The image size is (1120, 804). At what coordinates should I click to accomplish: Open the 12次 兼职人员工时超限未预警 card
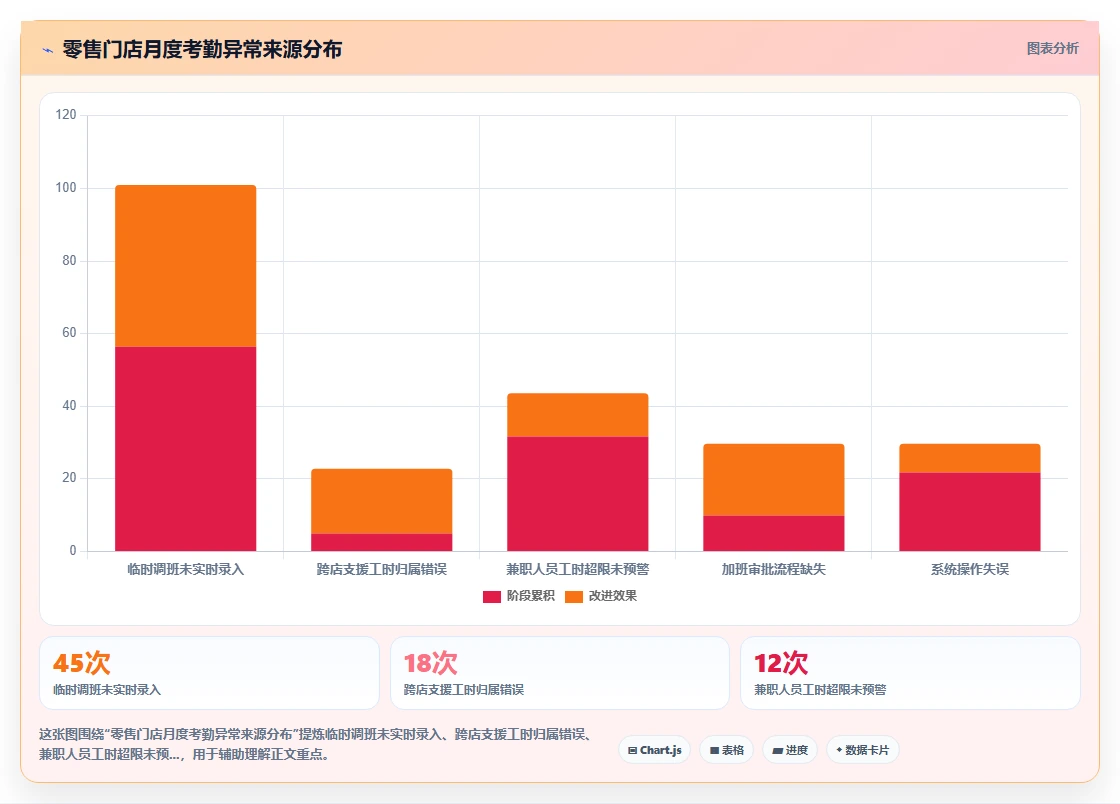point(910,673)
